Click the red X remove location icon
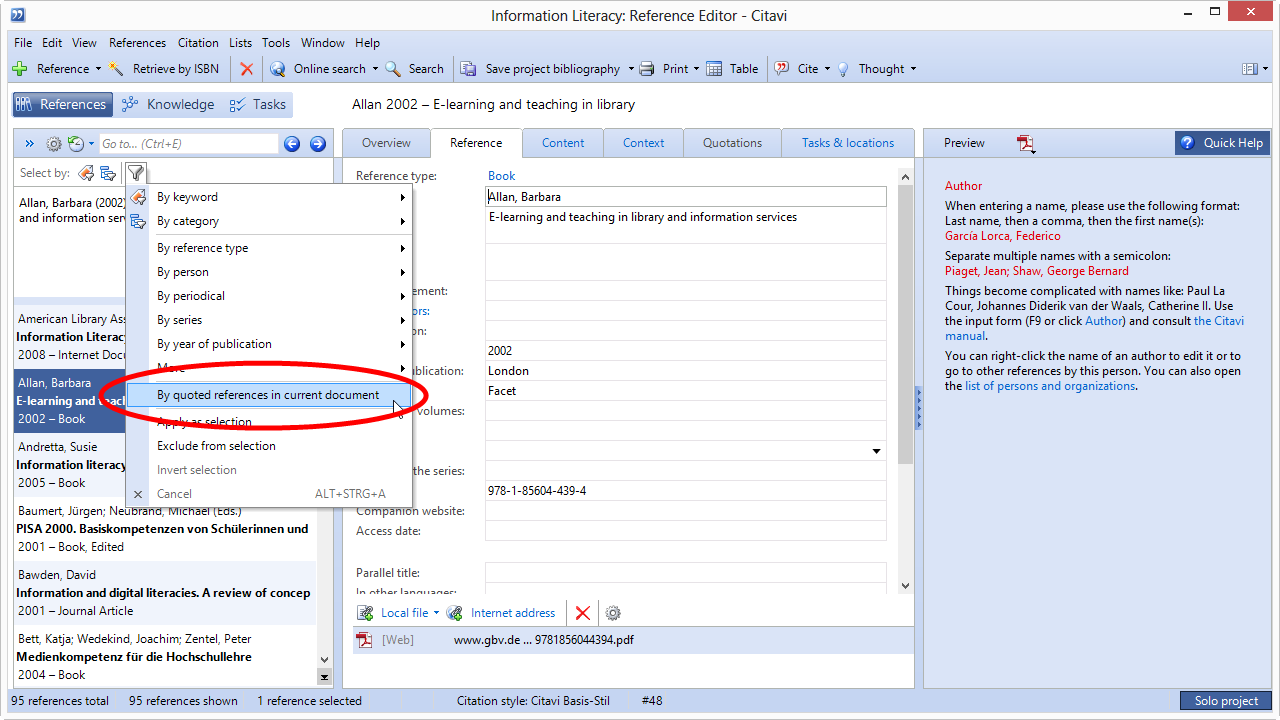The width and height of the screenshot is (1280, 720). coord(583,613)
